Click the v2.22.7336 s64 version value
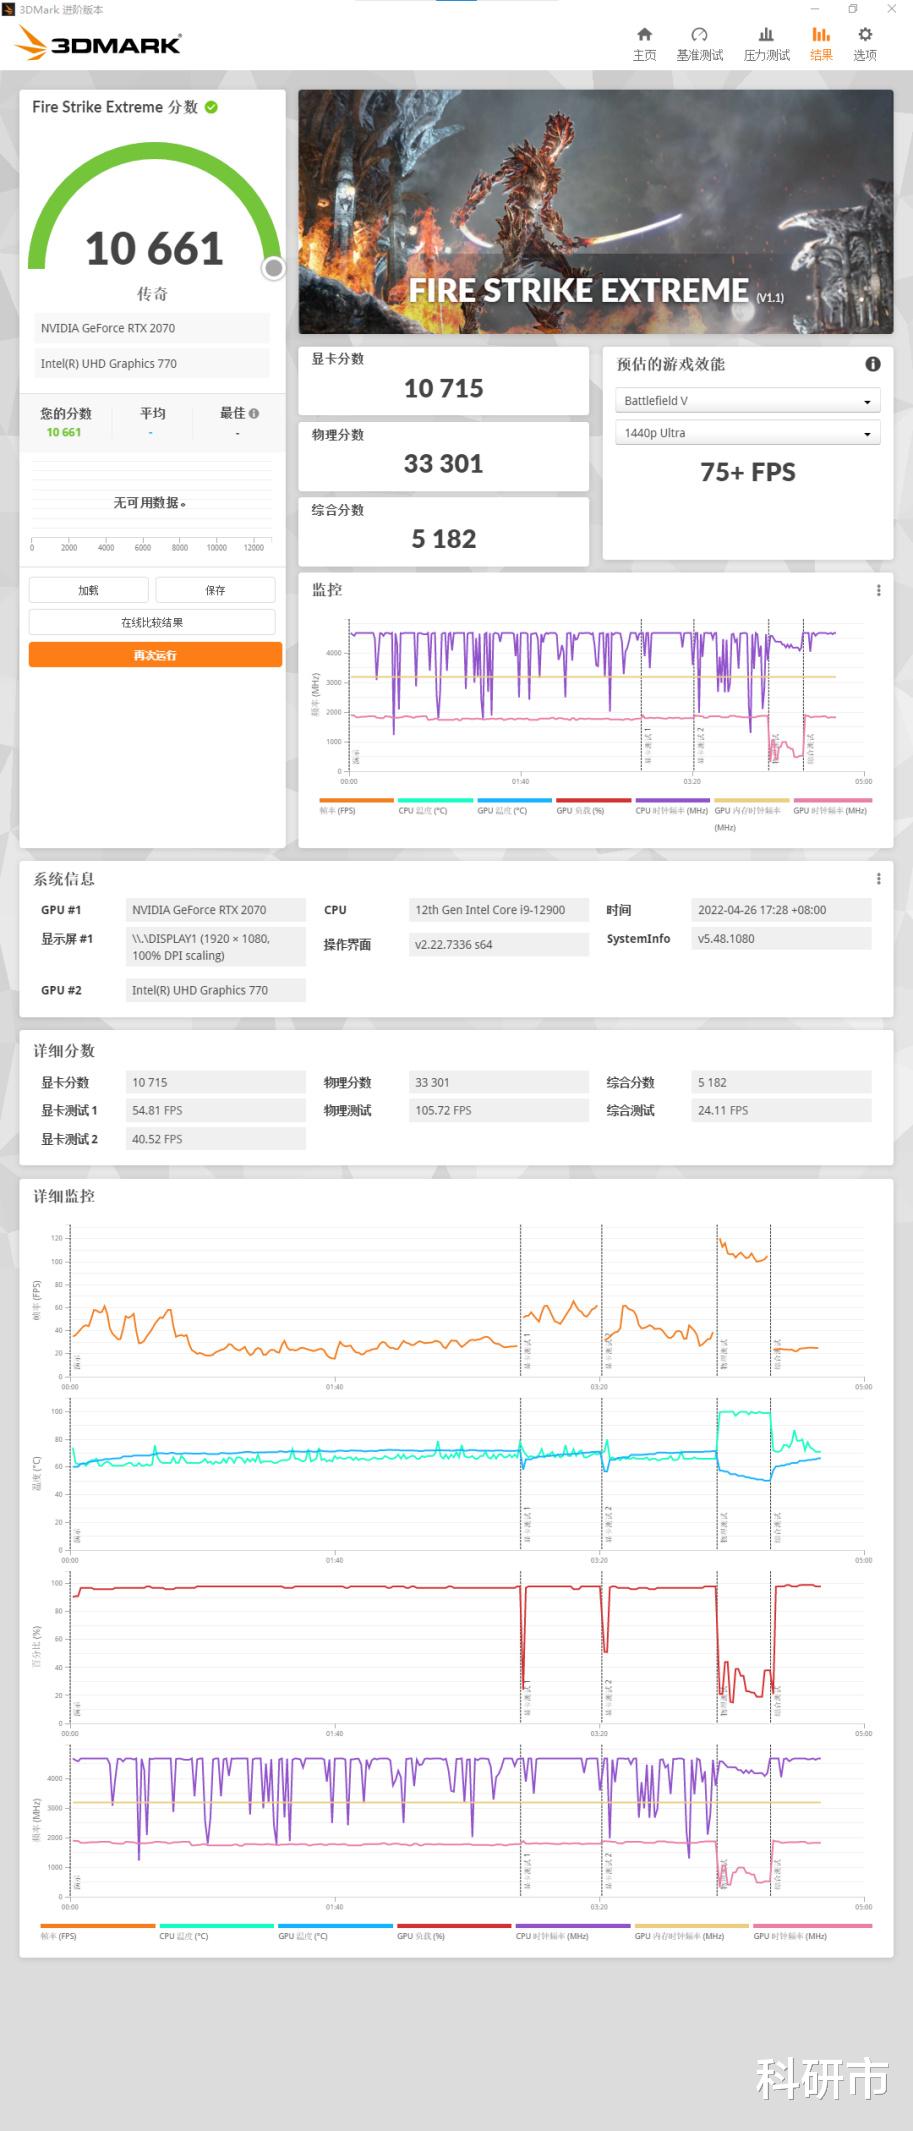Screen dimensions: 913x2131 498,944
